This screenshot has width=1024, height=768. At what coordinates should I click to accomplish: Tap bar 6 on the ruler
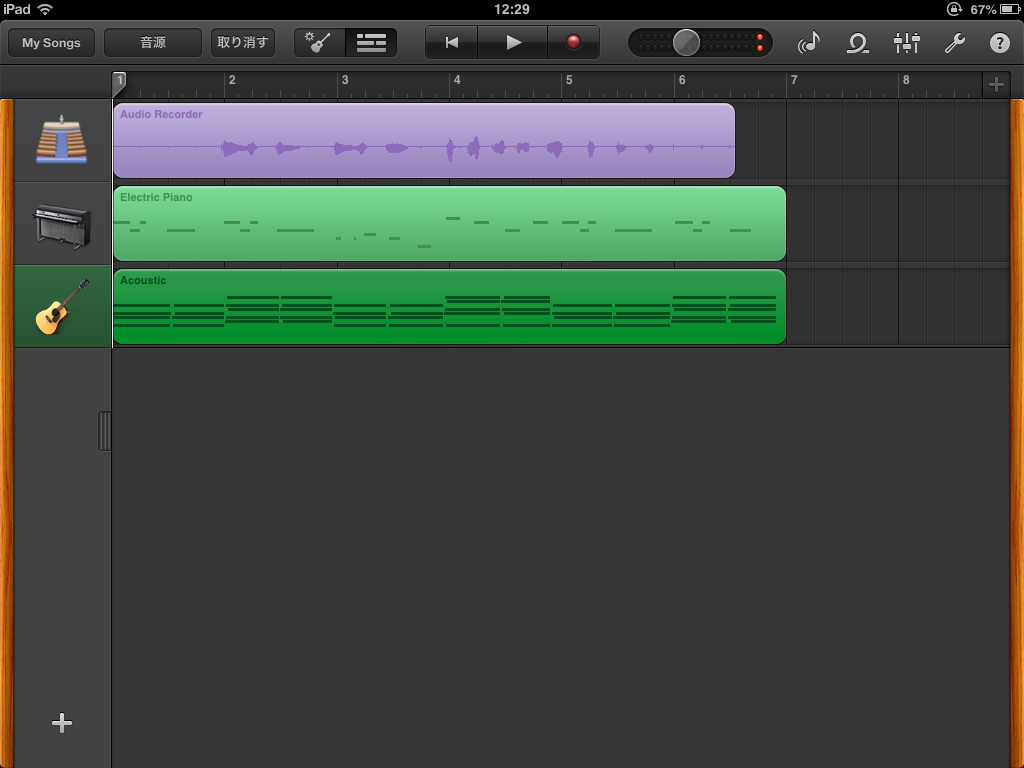click(x=682, y=80)
